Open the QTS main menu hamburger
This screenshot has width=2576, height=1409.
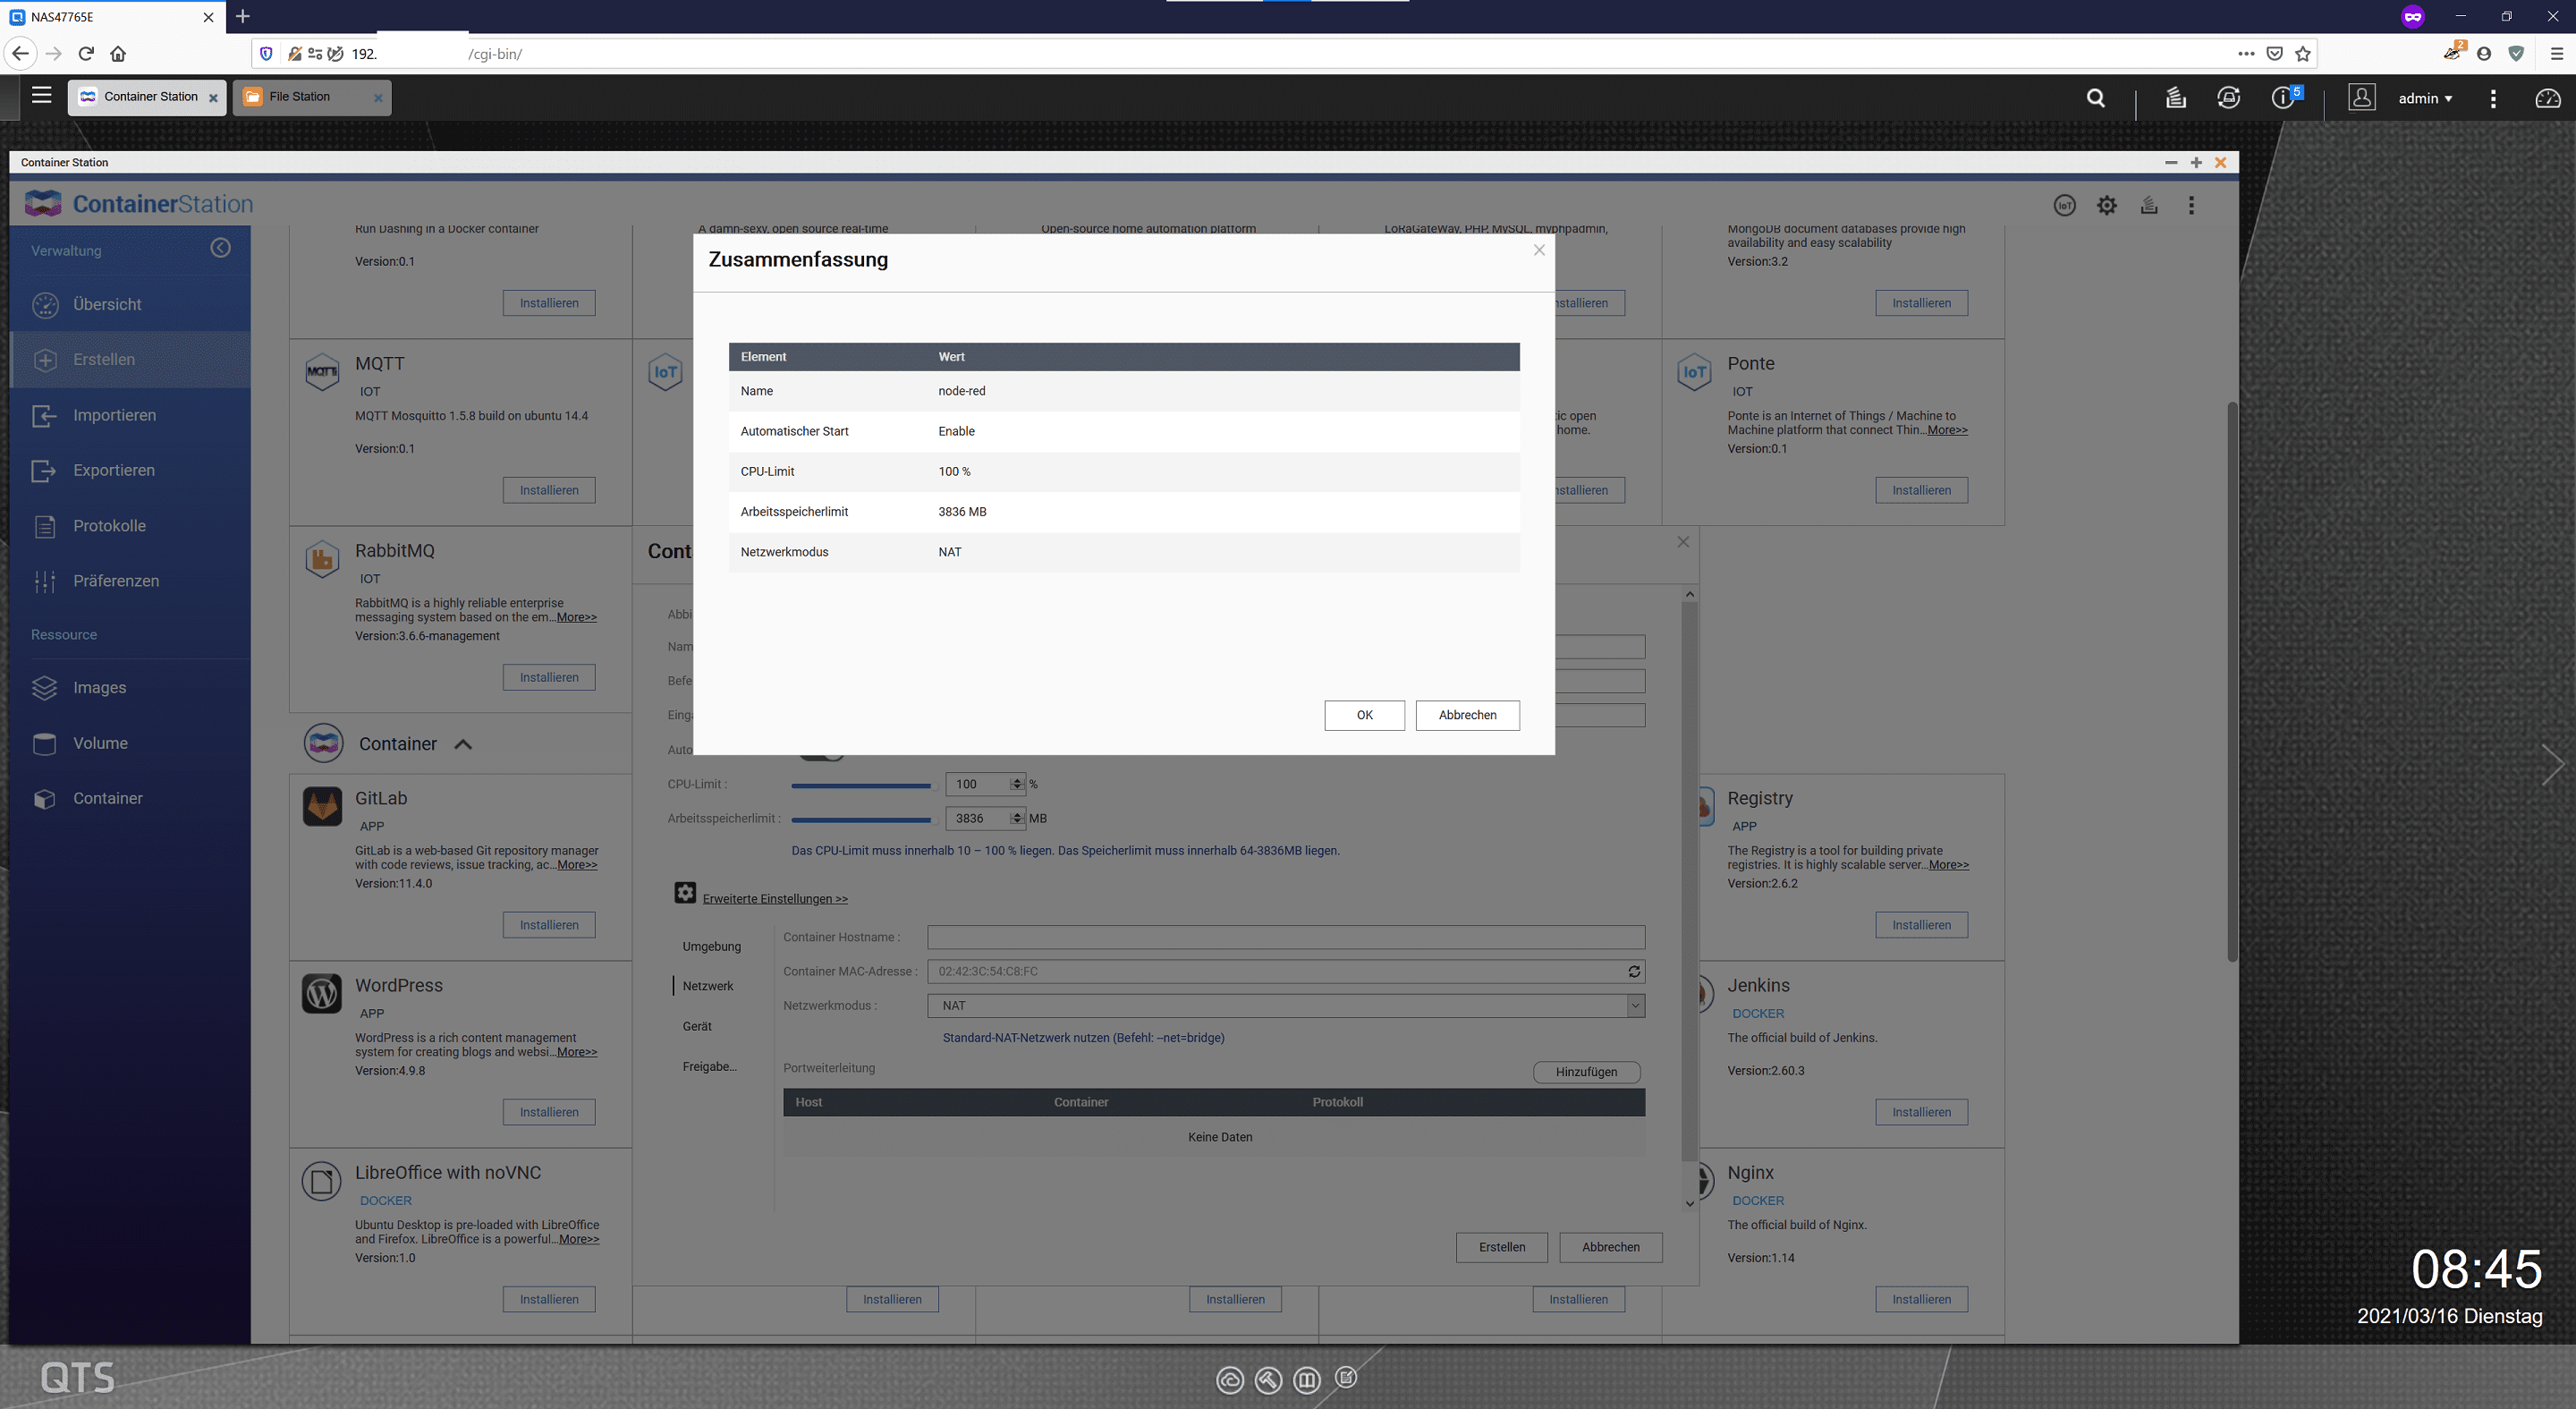[41, 96]
